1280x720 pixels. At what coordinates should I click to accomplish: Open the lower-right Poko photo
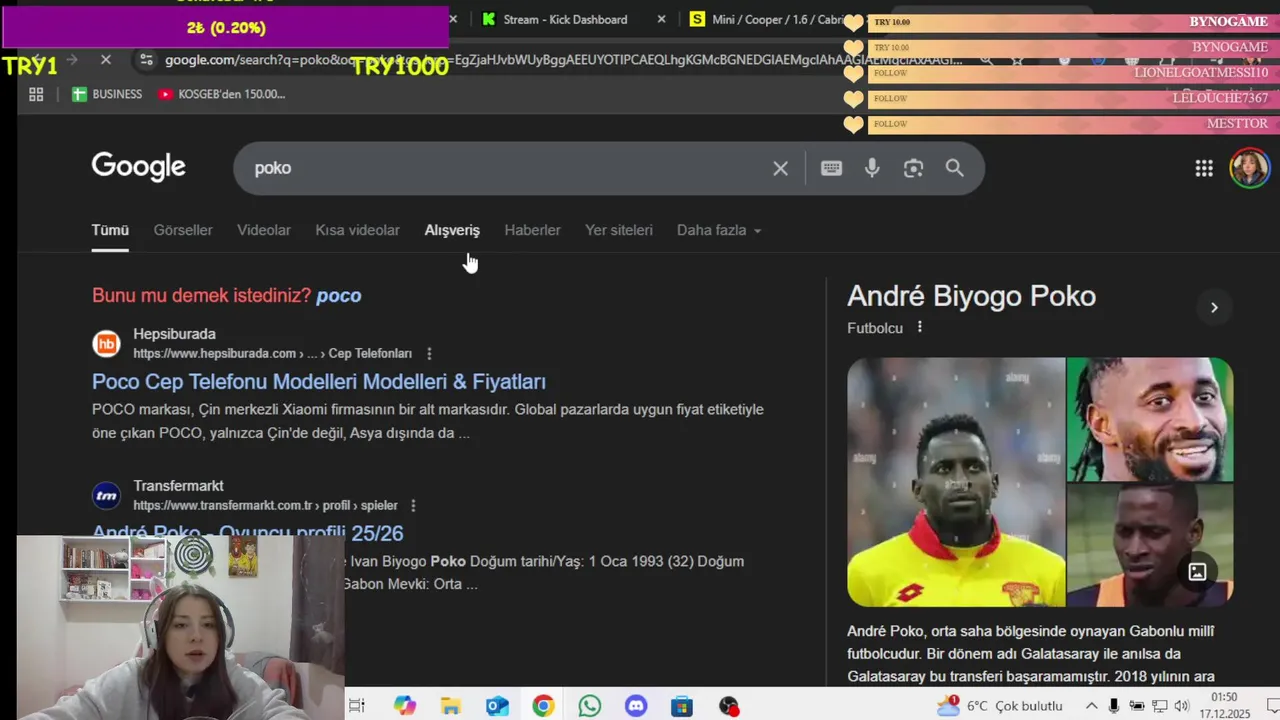(x=1150, y=545)
